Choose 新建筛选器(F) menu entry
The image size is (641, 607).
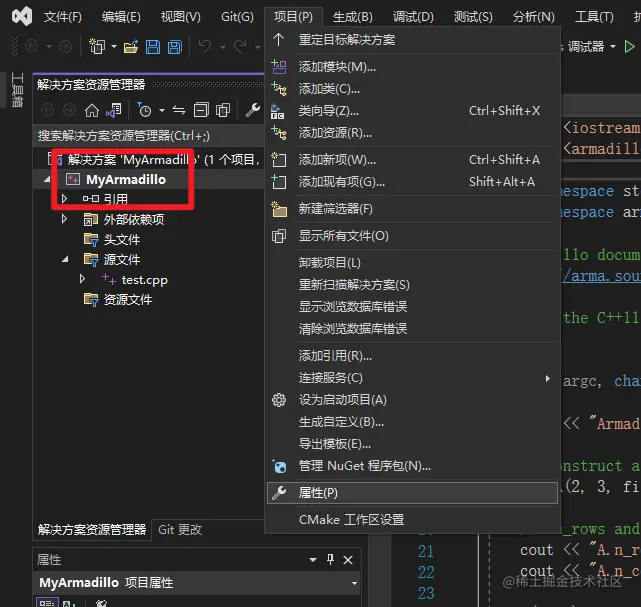click(x=413, y=209)
